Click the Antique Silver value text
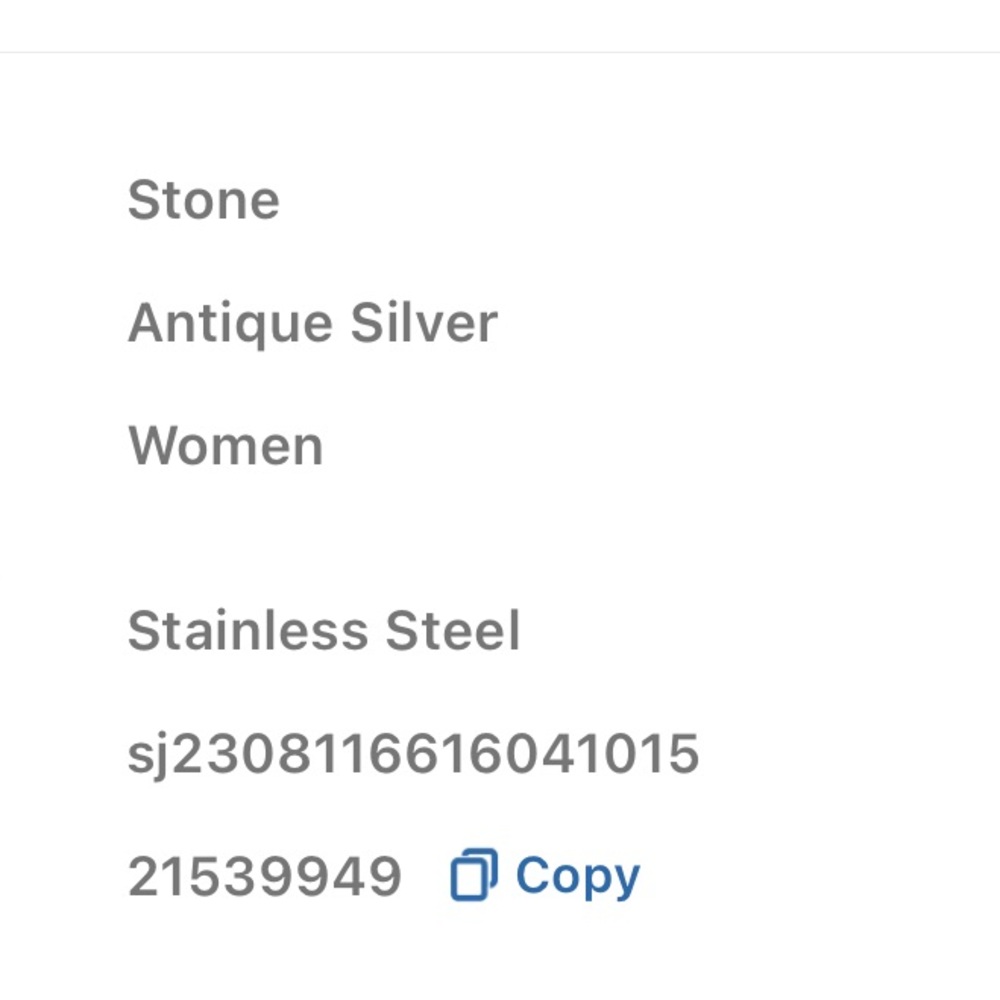The width and height of the screenshot is (1000, 1000). [x=312, y=324]
